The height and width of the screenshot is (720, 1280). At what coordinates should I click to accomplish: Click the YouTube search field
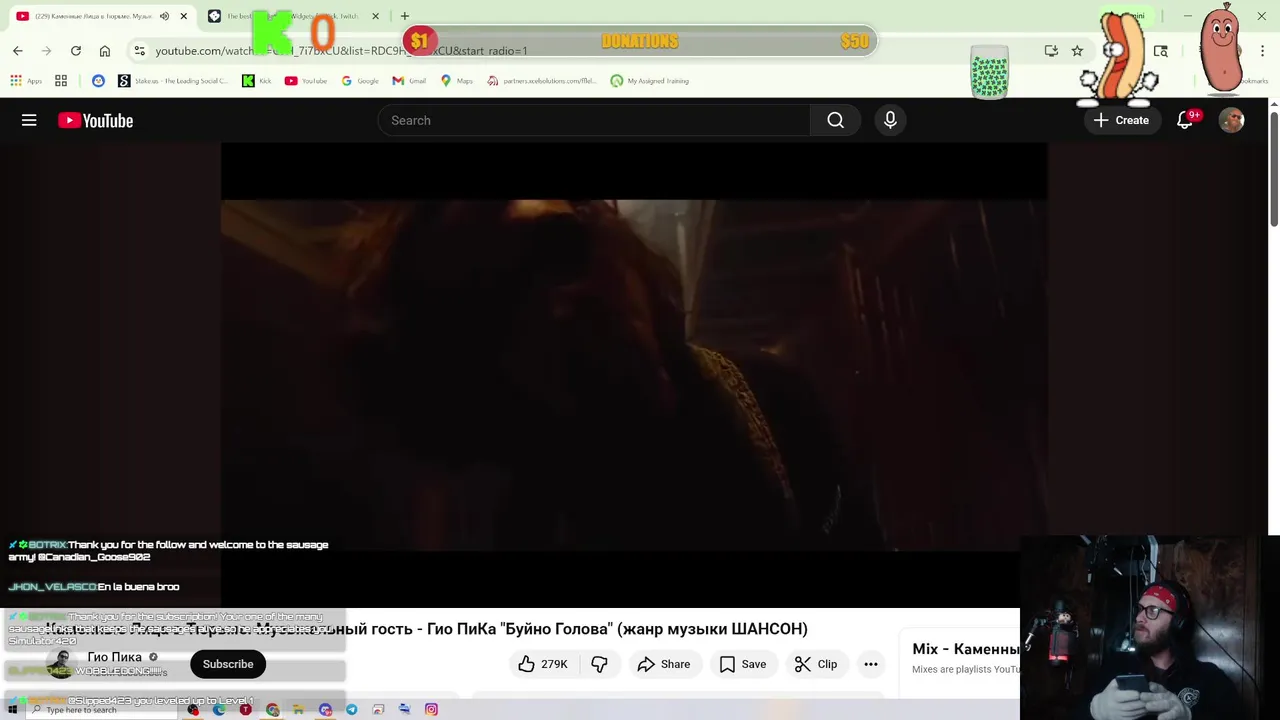(594, 120)
